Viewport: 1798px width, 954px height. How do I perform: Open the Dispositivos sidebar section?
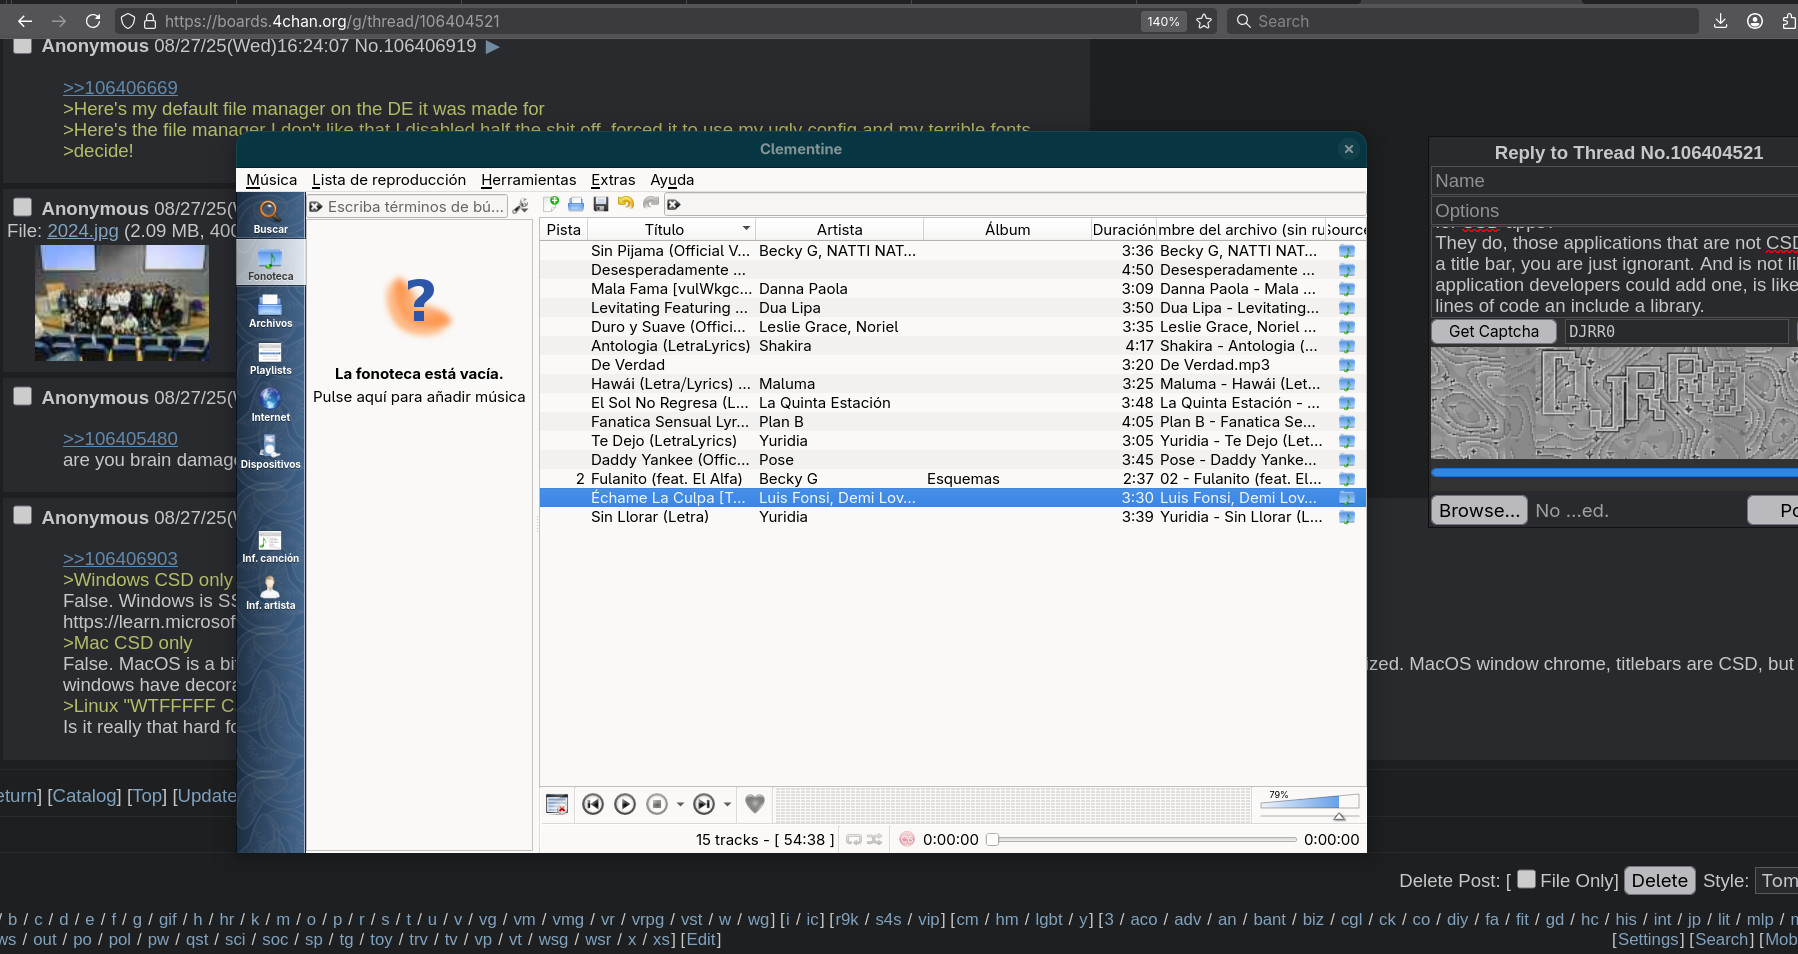click(270, 452)
